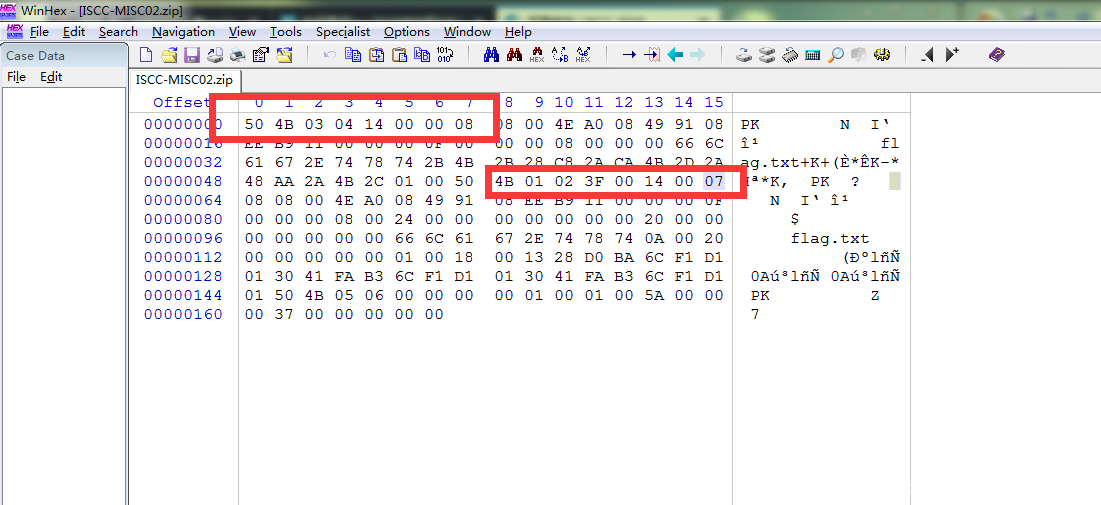The width and height of the screenshot is (1101, 505).
Task: Open the Case Data panel File menu
Action: (16, 77)
